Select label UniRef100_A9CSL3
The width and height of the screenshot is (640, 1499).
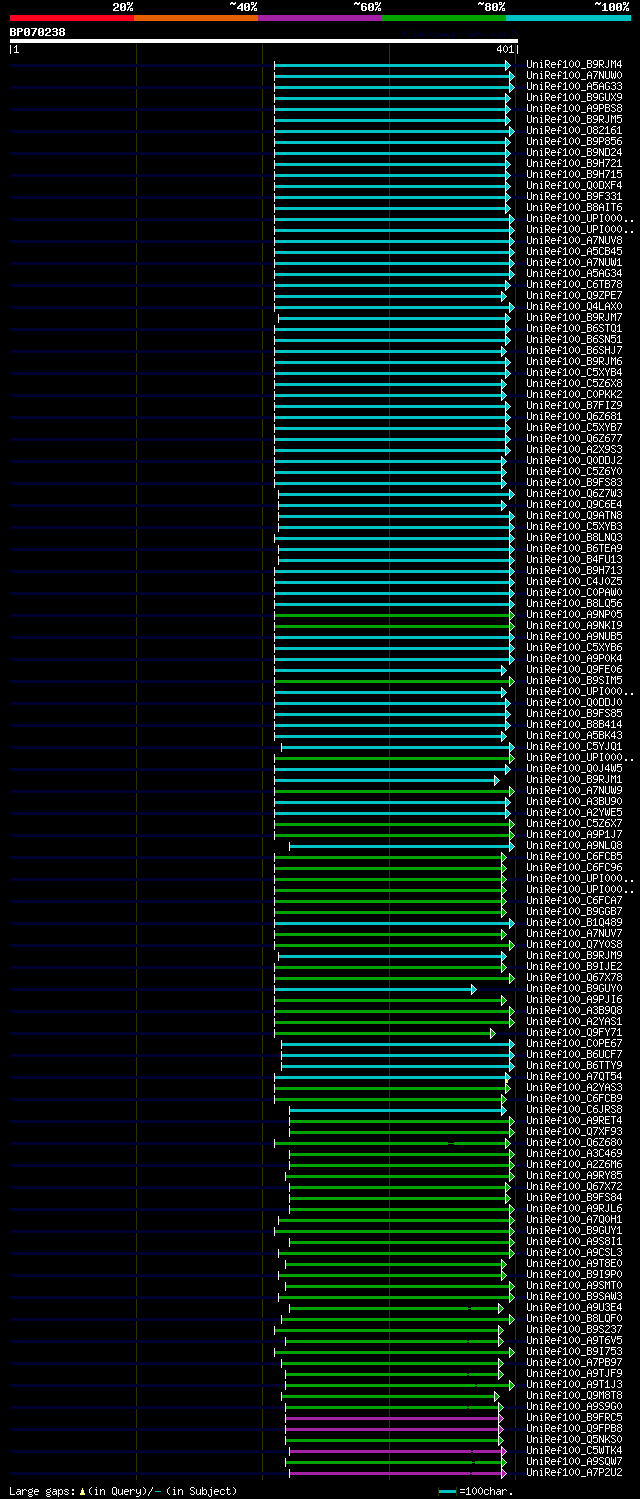click(x=575, y=1253)
